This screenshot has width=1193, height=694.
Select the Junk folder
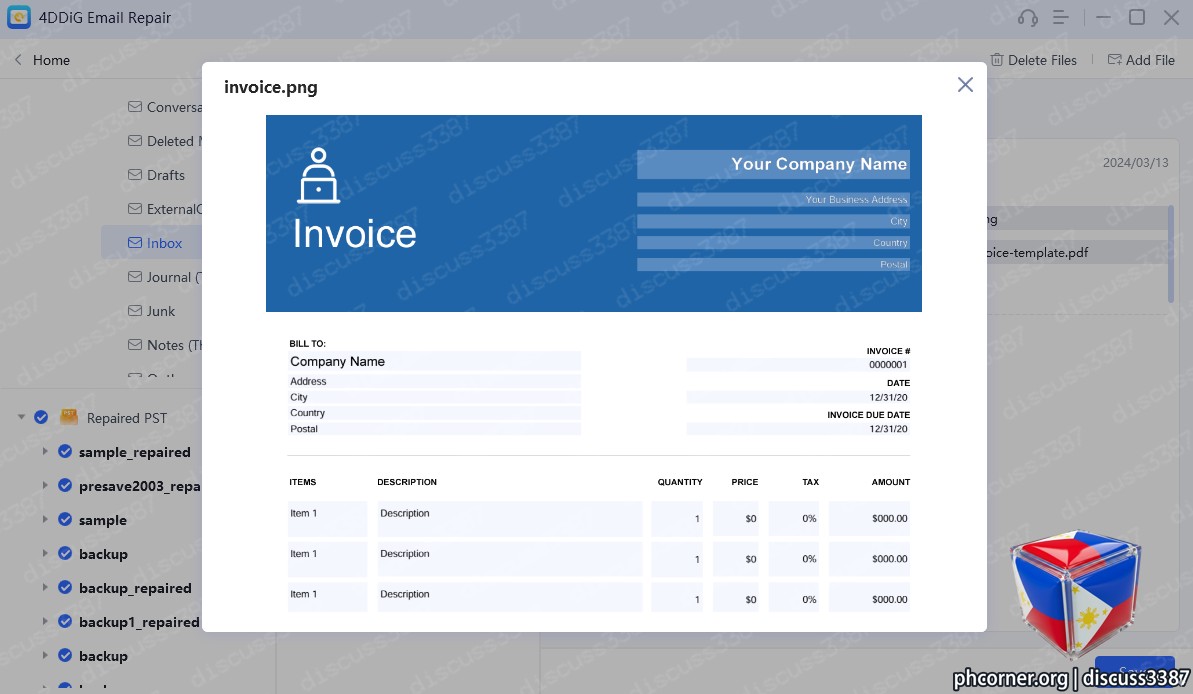tap(151, 310)
